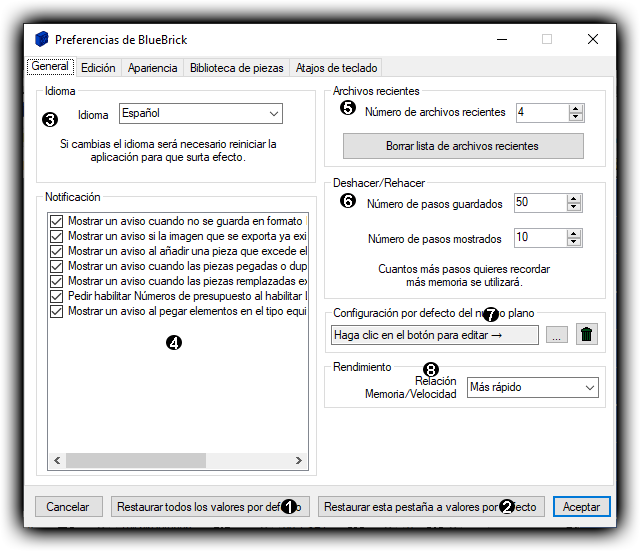Screen dimensions: 640x551
Task: Decrease Número de pasos mostrados value
Action: 574,242
